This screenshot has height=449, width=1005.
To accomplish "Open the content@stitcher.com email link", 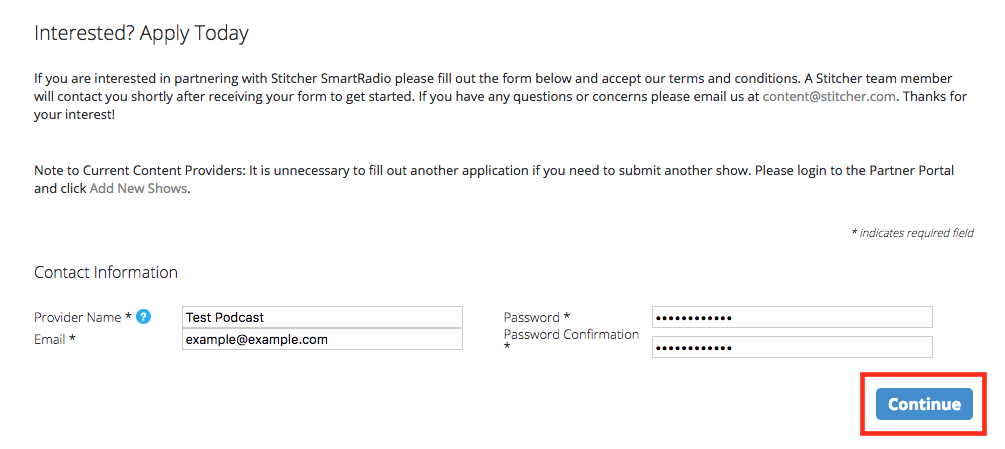I will pyautogui.click(x=829, y=97).
